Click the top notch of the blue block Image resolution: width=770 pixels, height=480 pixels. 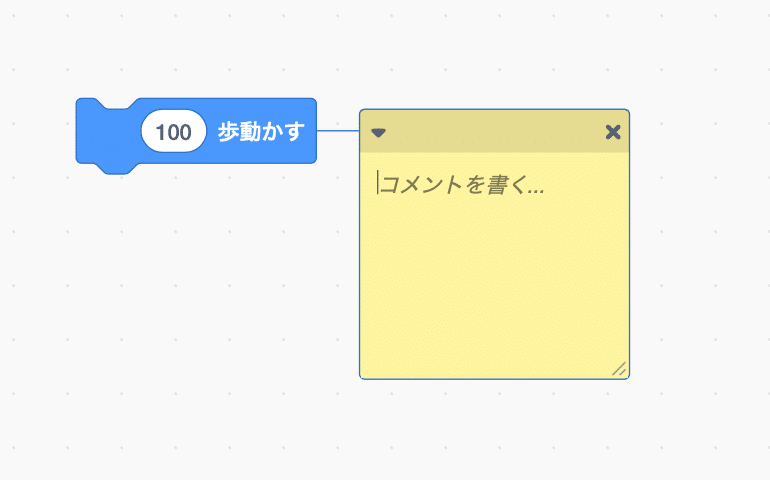click(x=117, y=103)
